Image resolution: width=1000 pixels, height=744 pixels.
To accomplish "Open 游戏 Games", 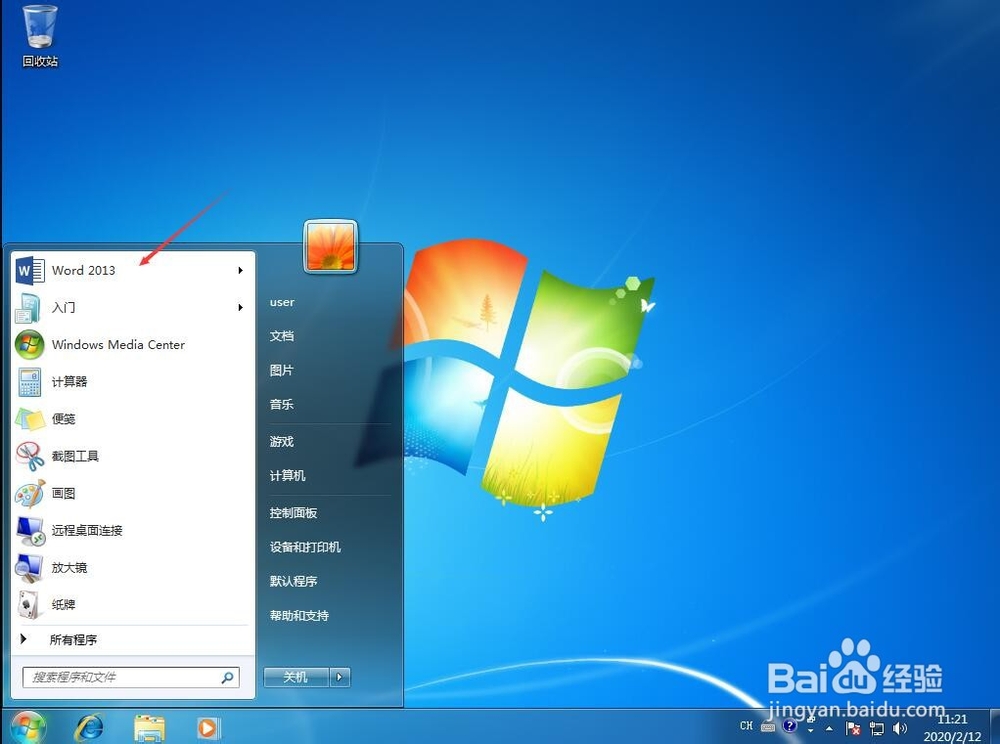I will coord(282,441).
